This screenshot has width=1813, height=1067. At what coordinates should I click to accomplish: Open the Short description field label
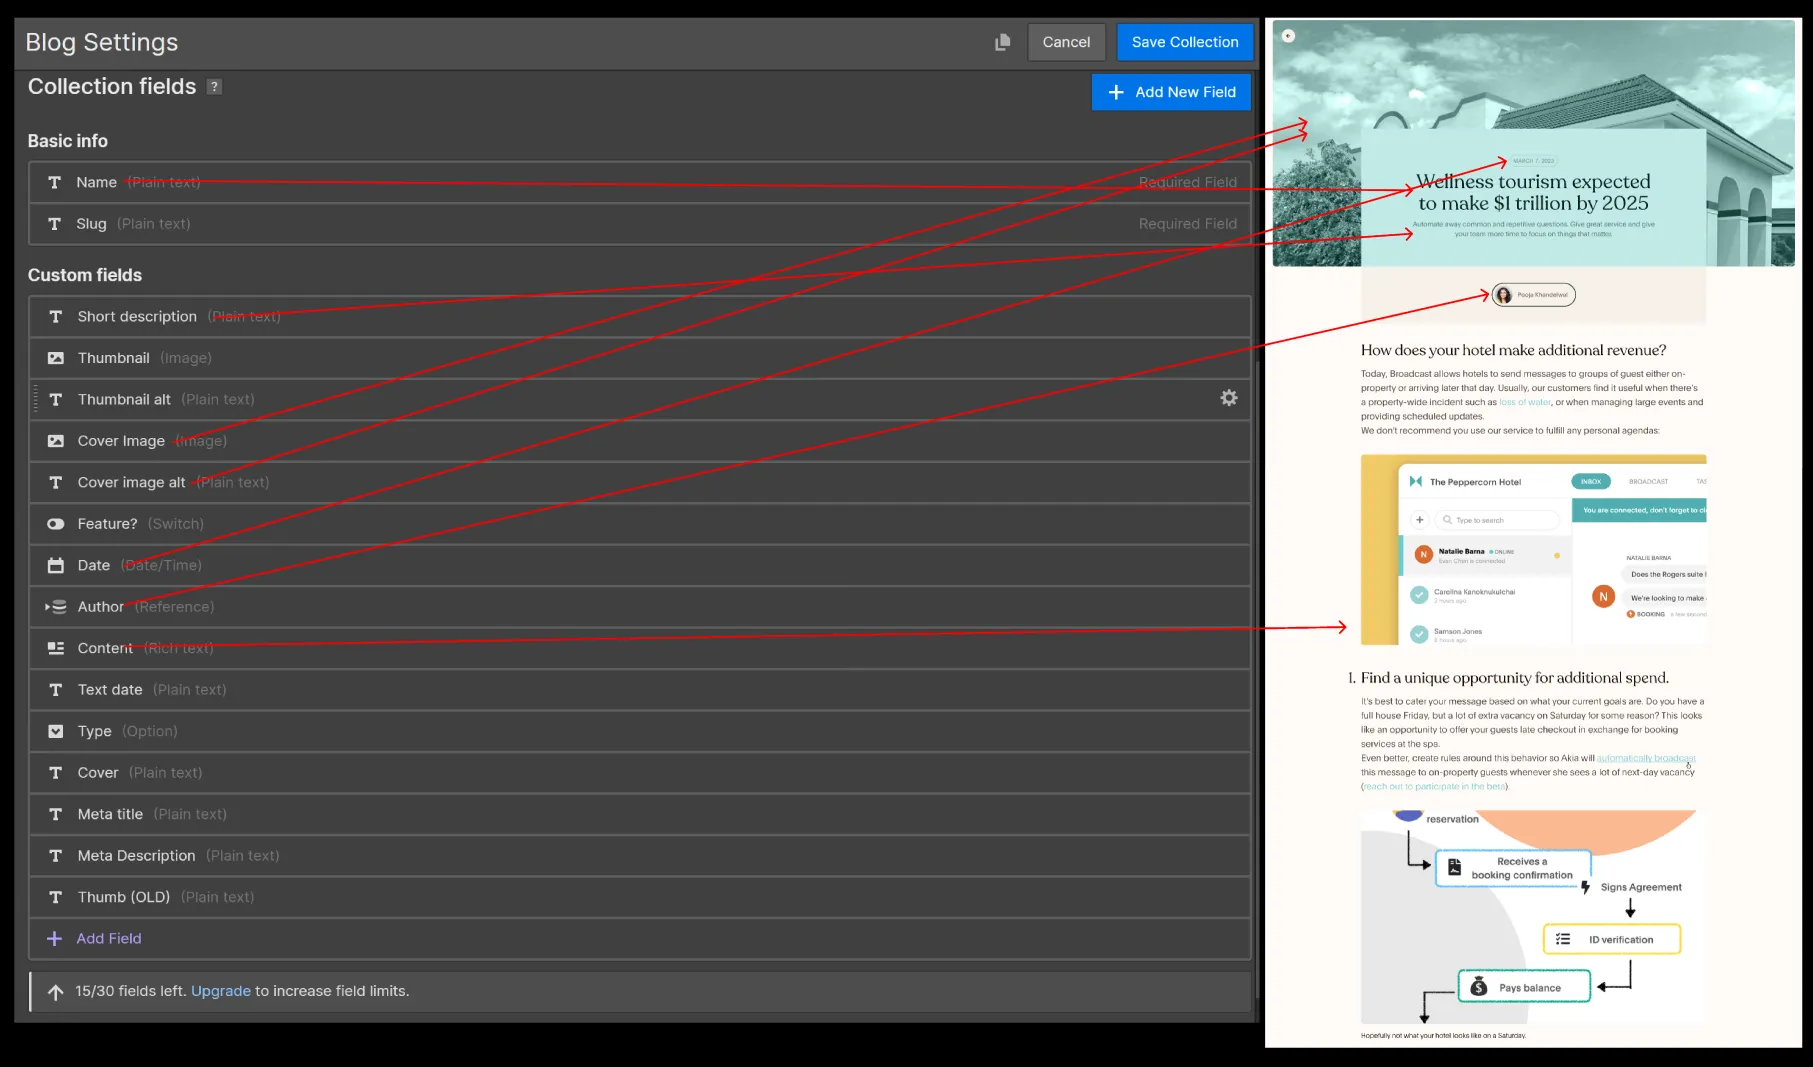(x=137, y=316)
